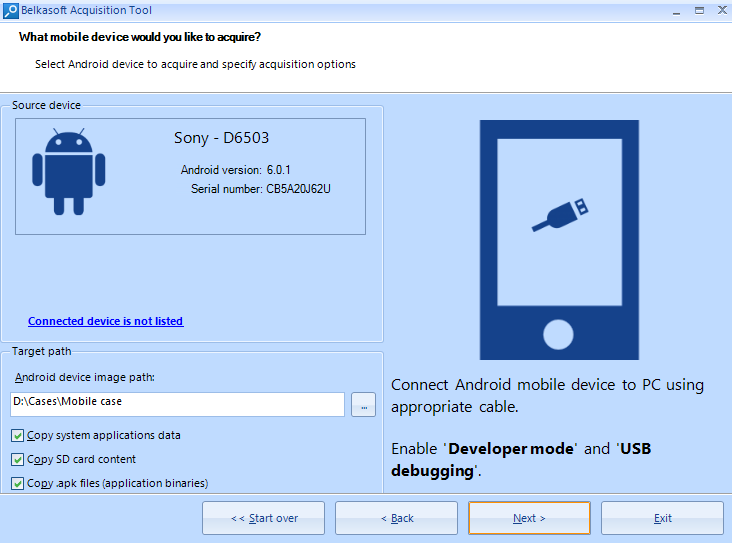The width and height of the screenshot is (732, 543).
Task: Click the Android device image path field
Action: click(x=177, y=404)
